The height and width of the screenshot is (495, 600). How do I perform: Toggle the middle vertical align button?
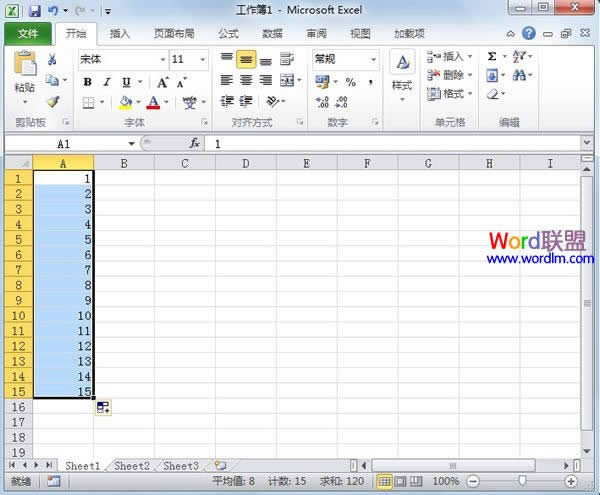pos(246,59)
